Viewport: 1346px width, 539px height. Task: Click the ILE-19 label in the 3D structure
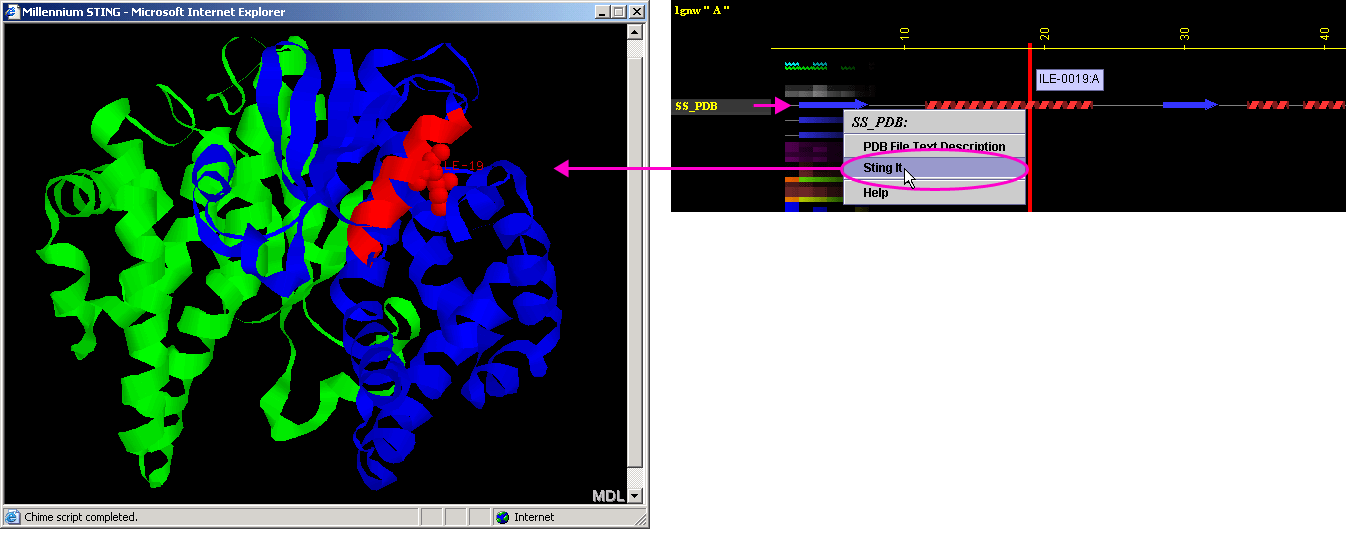click(x=462, y=166)
